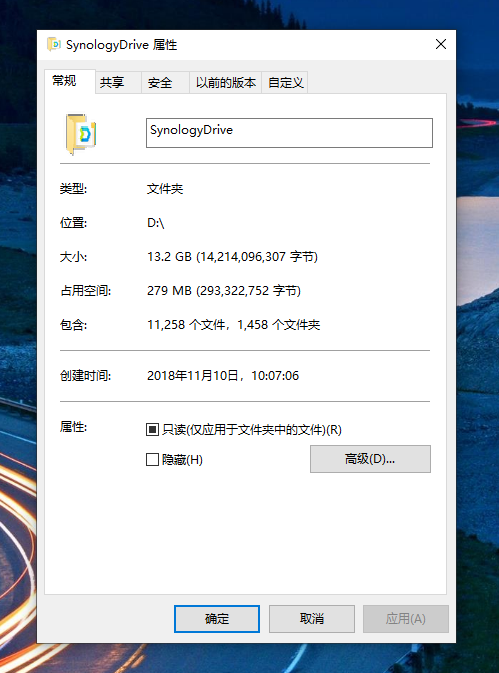This screenshot has height=673, width=499.
Task: Confirm with the 确定 button
Action: (x=217, y=618)
